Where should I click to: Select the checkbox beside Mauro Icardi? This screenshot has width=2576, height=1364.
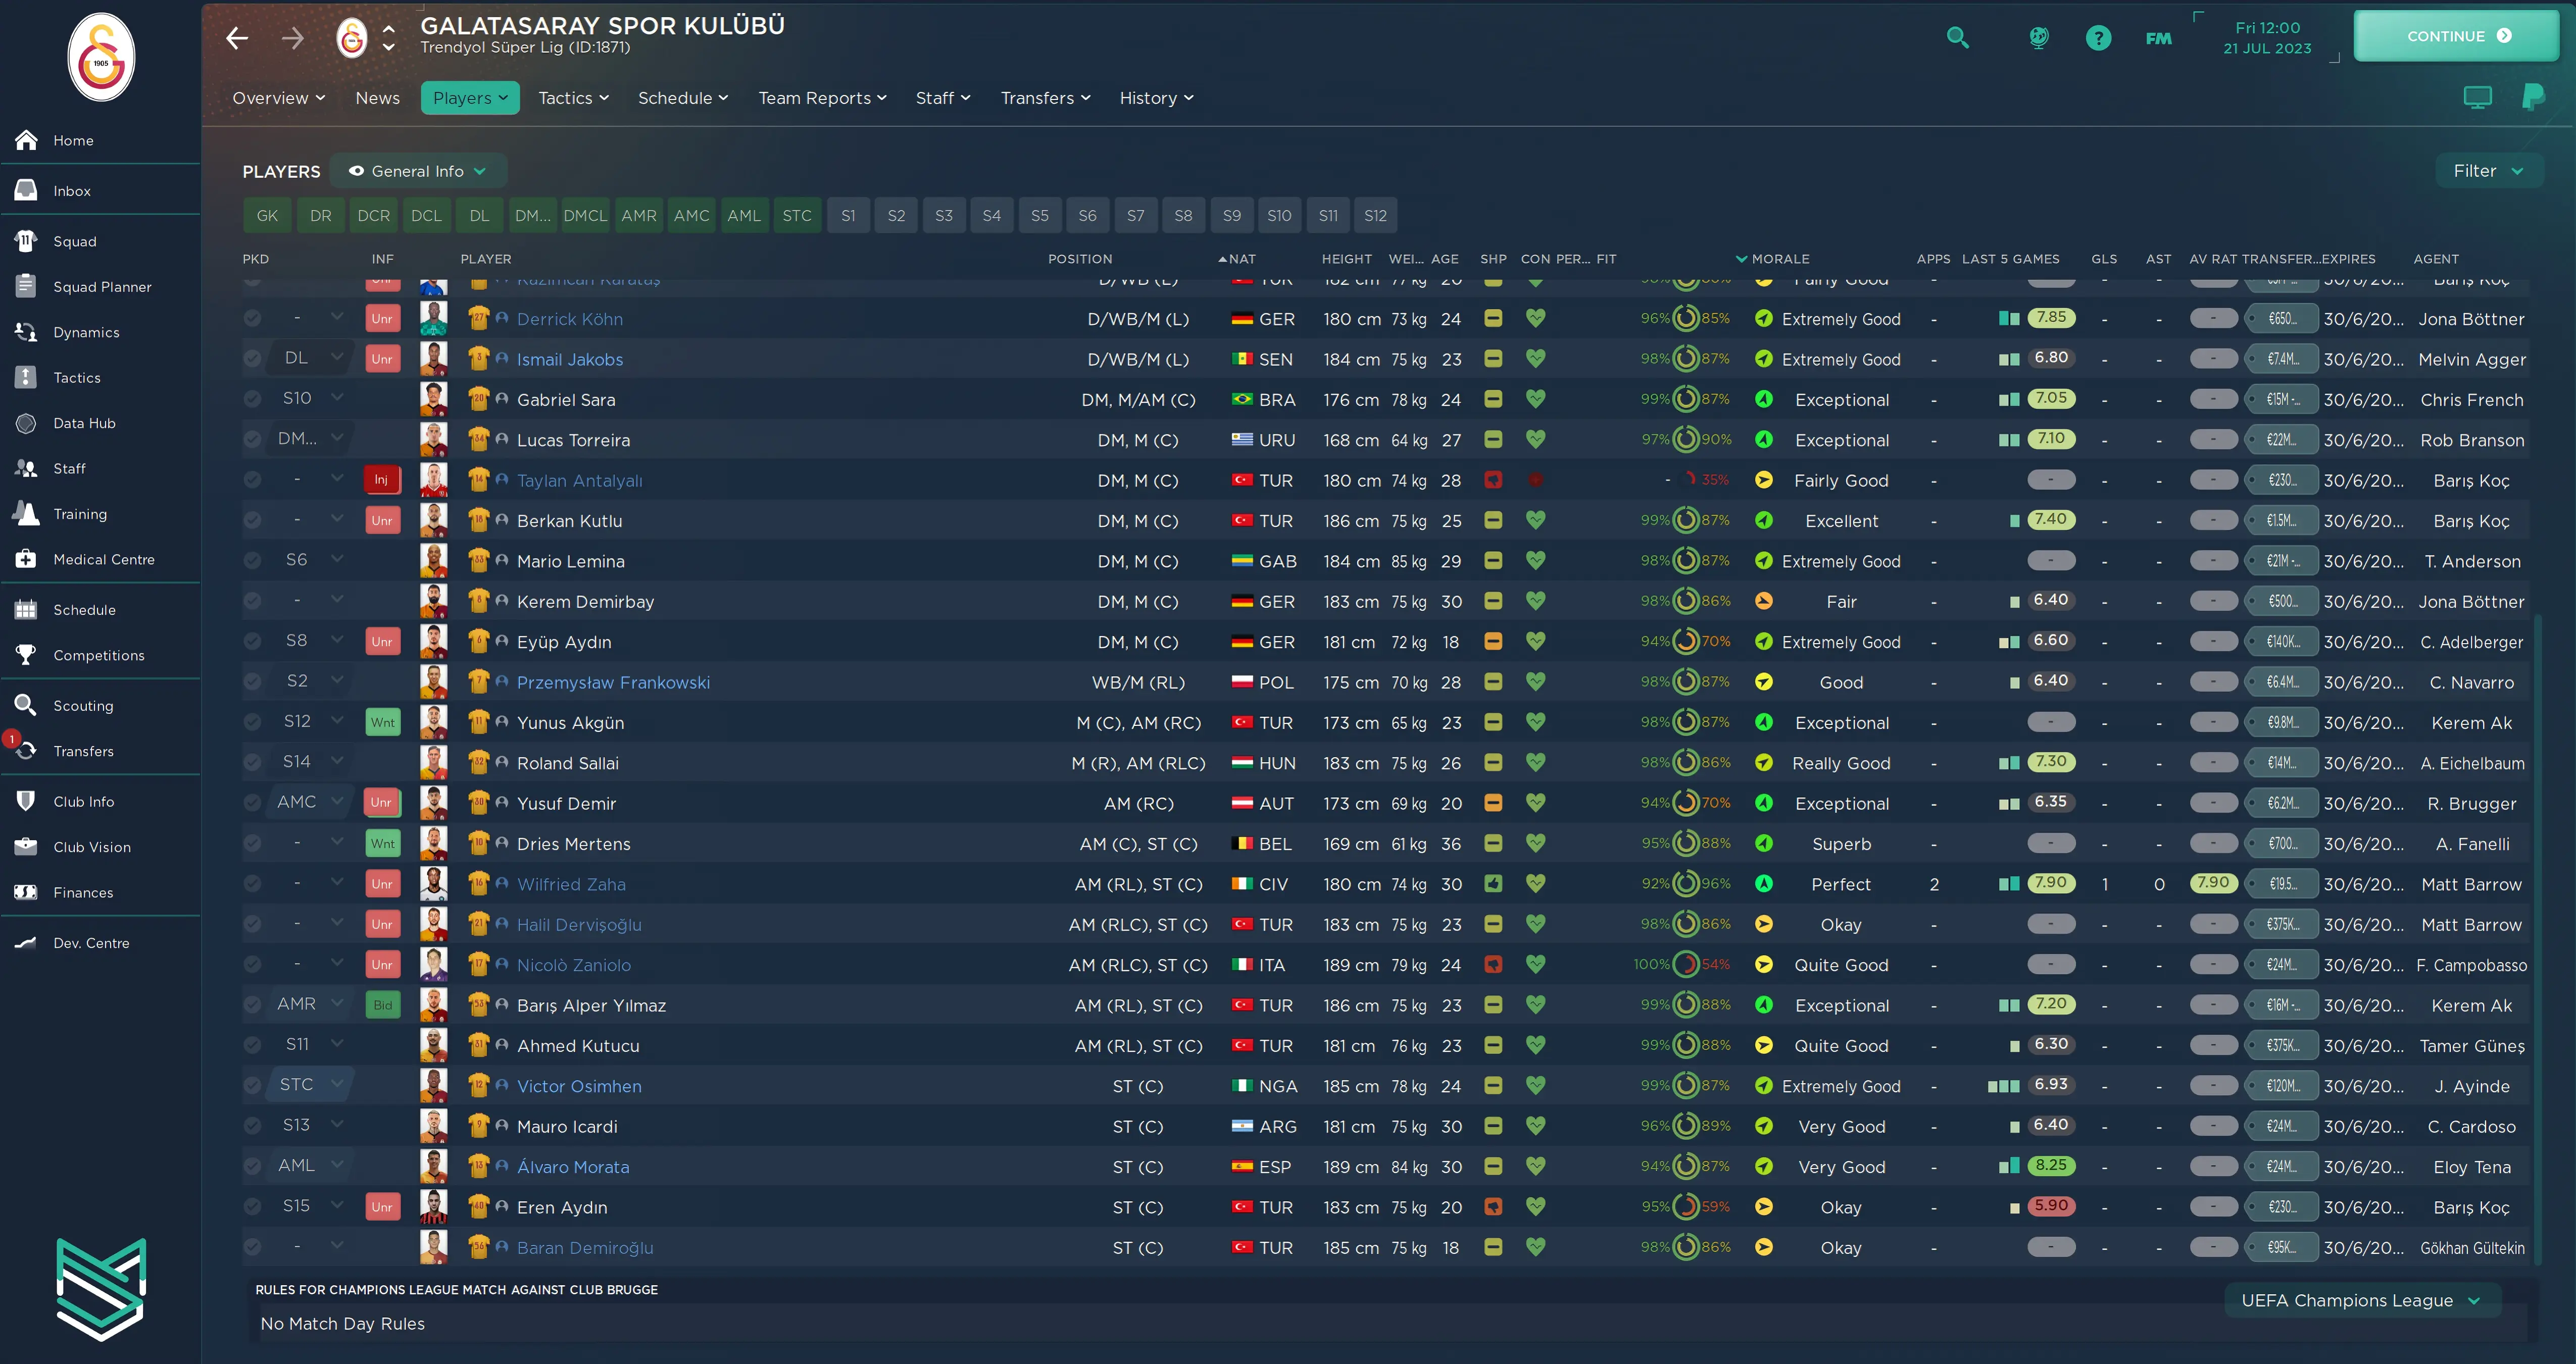(x=252, y=1125)
